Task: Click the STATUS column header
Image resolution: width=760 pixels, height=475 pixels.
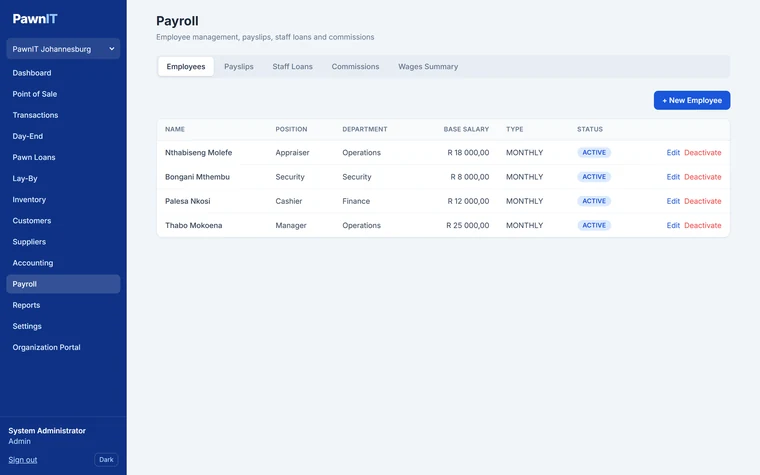Action: click(590, 129)
